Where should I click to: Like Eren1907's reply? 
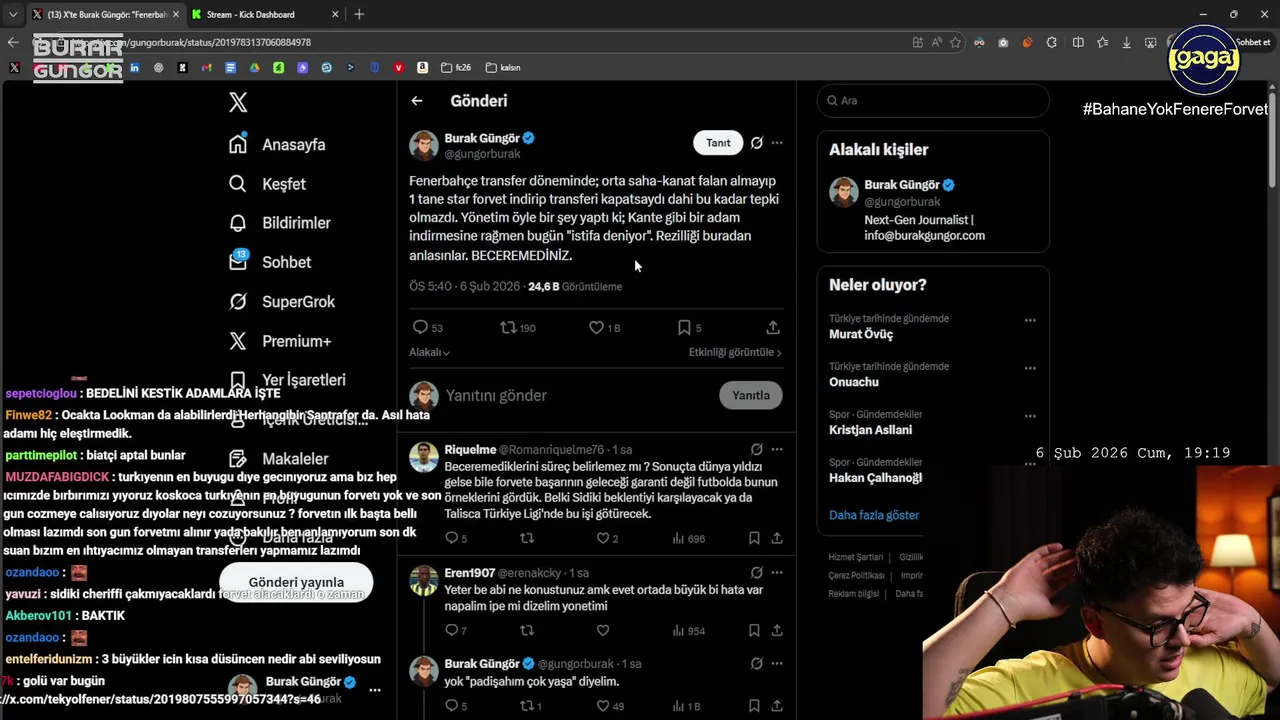click(x=603, y=630)
